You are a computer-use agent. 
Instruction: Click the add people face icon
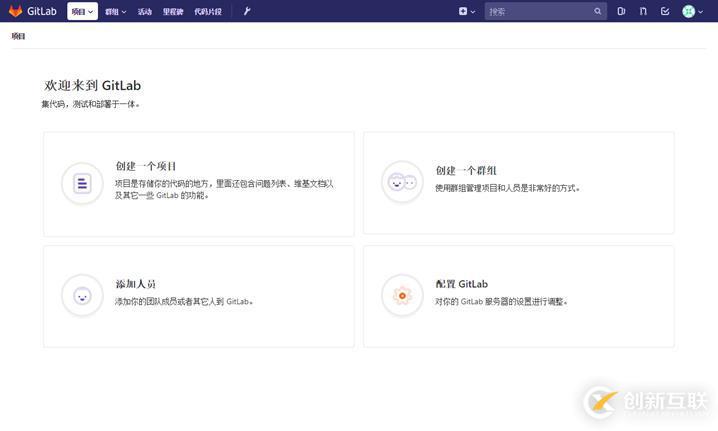tap(82, 295)
